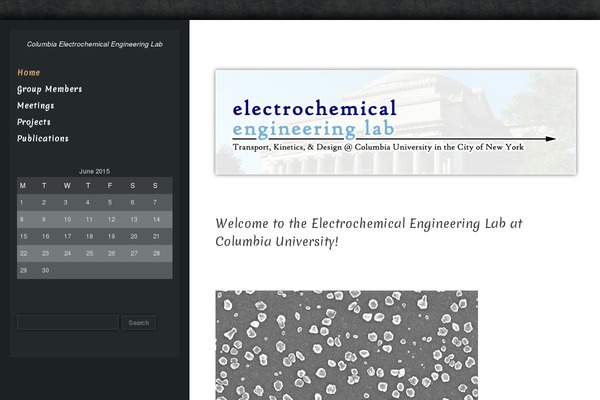Select calendar date 25
This screenshot has height=400, width=600.
(89, 253)
